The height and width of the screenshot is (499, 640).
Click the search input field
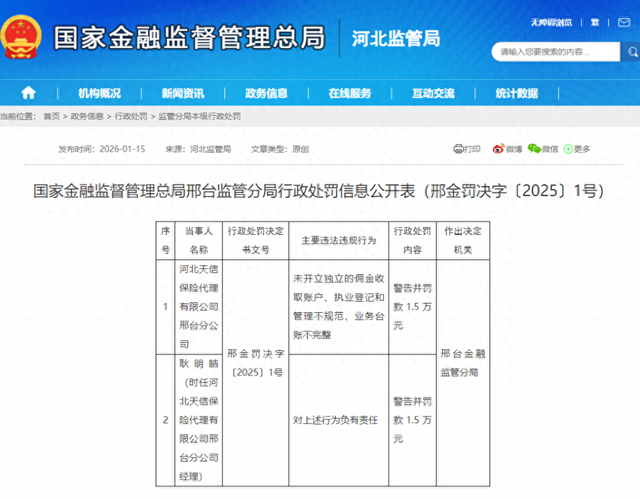(x=556, y=52)
